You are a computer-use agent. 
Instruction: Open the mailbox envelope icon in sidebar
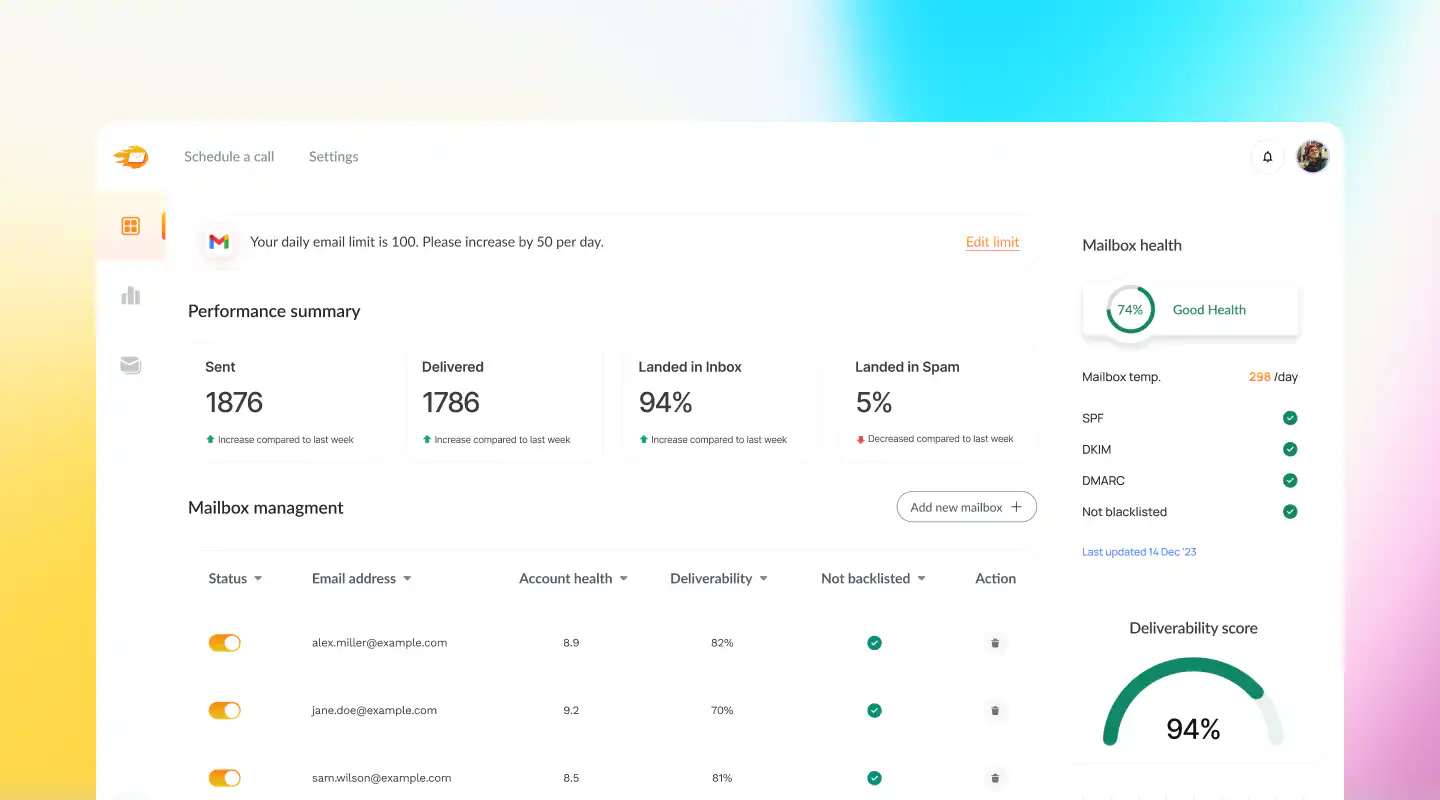tap(130, 365)
